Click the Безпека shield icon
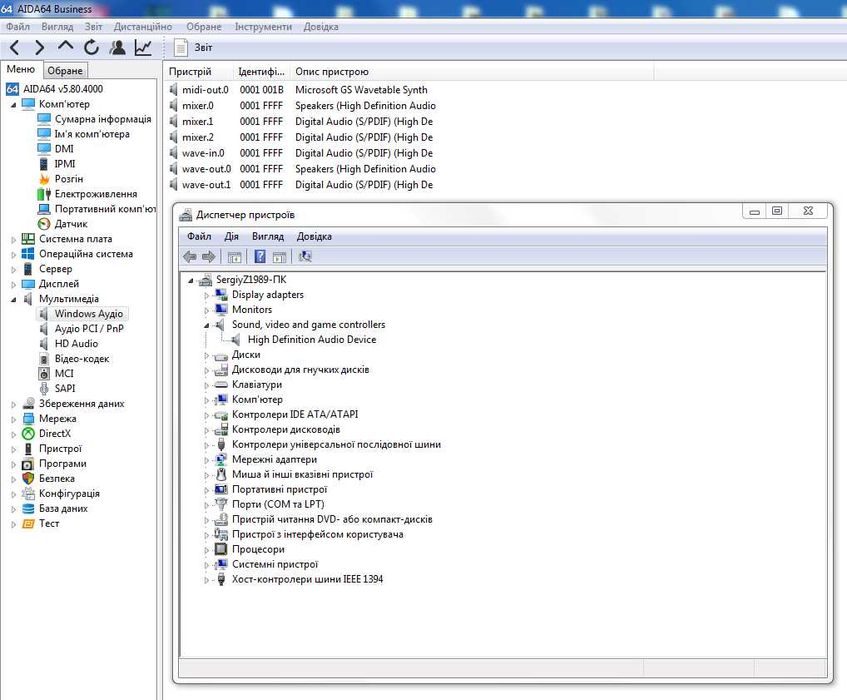 coord(28,478)
